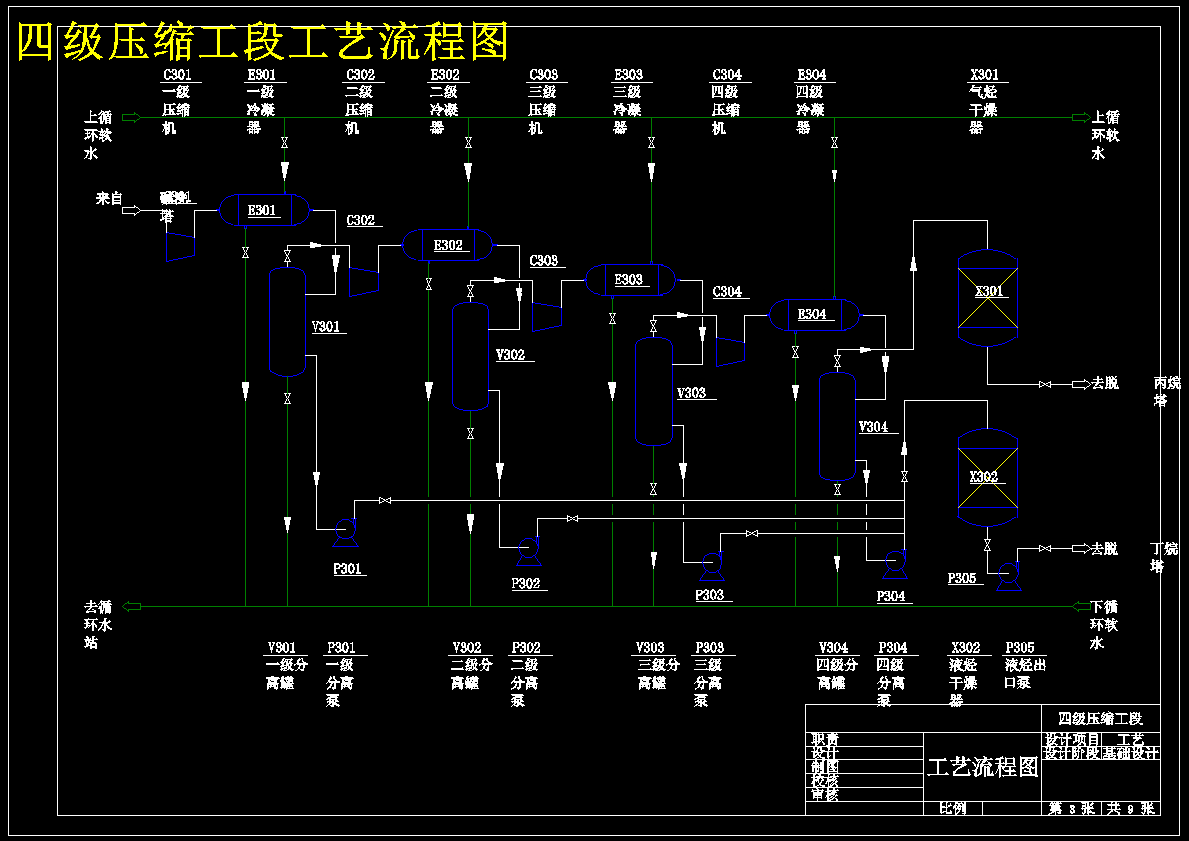Screen dimensions: 1189x841
Task: Select the X301 dryer vessel symbol
Action: point(987,297)
